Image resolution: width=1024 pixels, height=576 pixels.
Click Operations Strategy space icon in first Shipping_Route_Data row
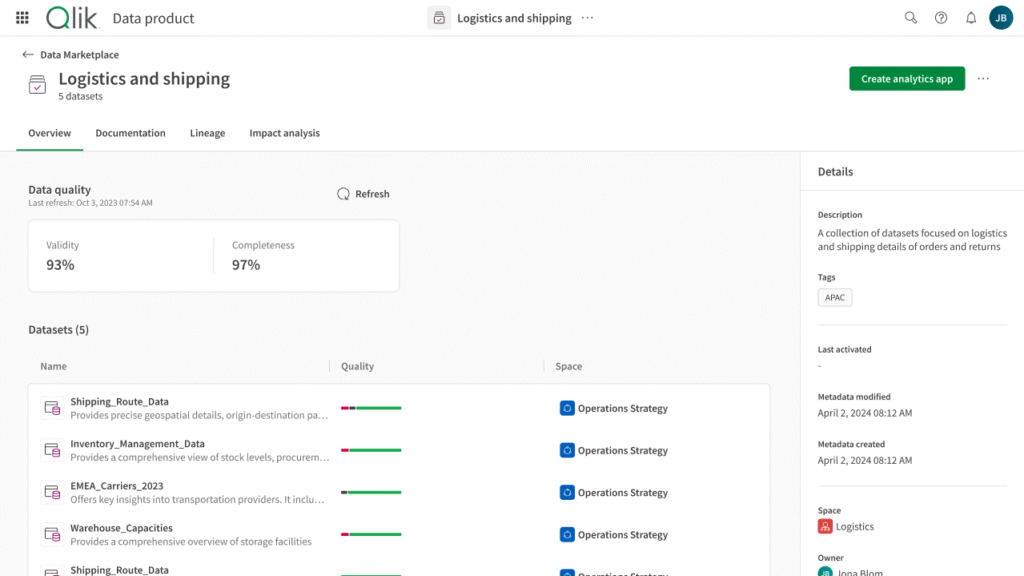pos(567,408)
